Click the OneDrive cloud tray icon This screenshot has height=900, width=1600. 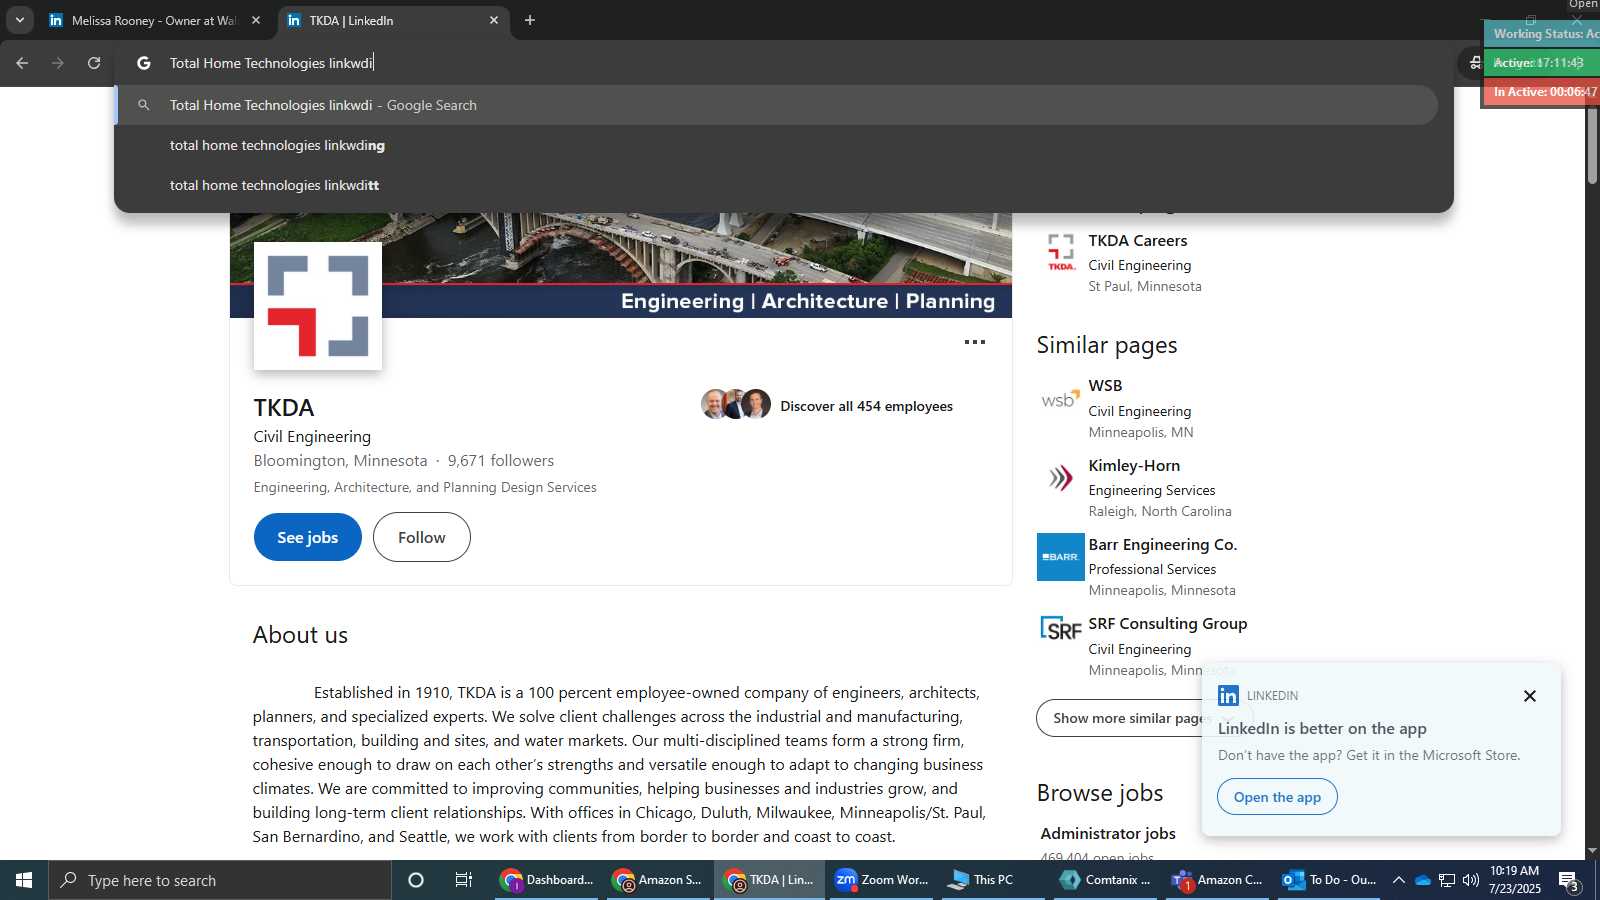pos(1422,880)
